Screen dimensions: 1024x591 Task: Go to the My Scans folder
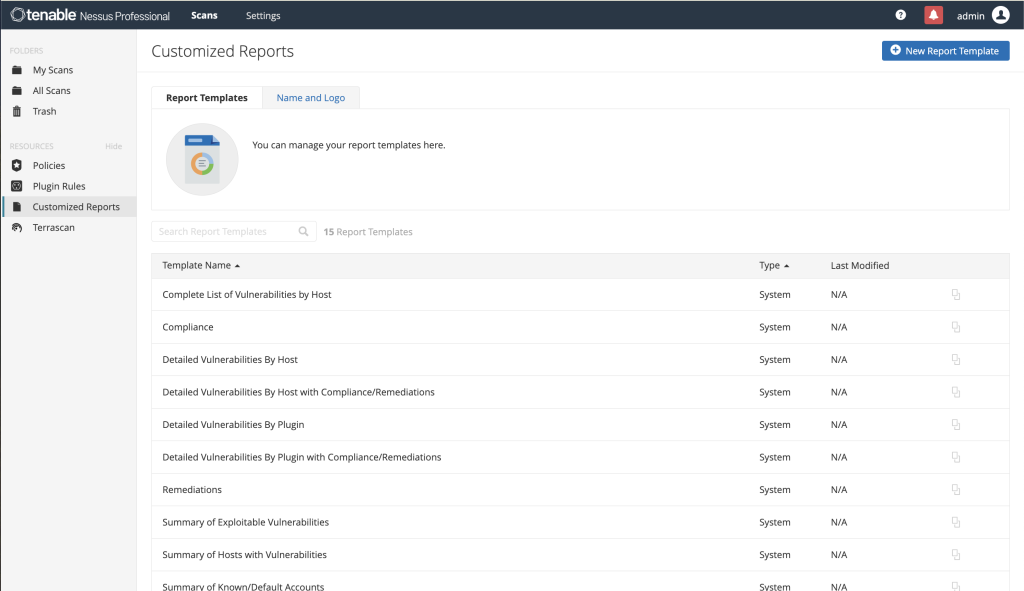[x=52, y=70]
